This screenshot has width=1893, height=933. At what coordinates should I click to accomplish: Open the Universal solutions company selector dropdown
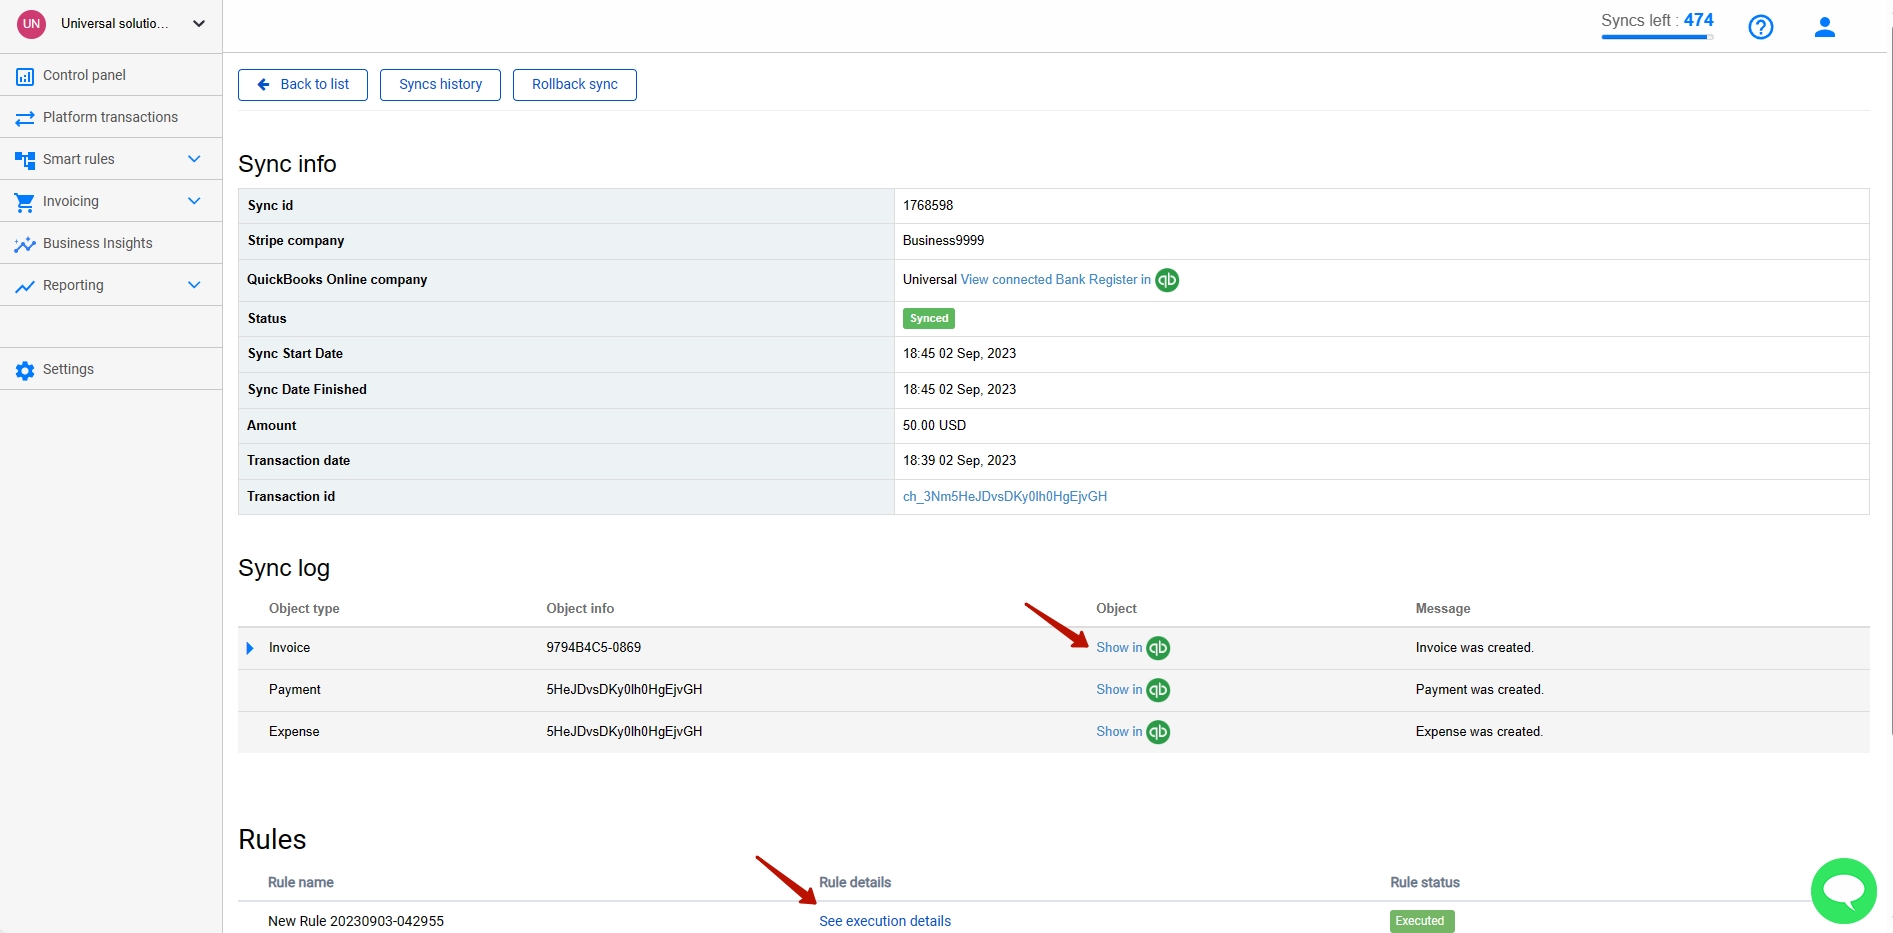pos(198,24)
